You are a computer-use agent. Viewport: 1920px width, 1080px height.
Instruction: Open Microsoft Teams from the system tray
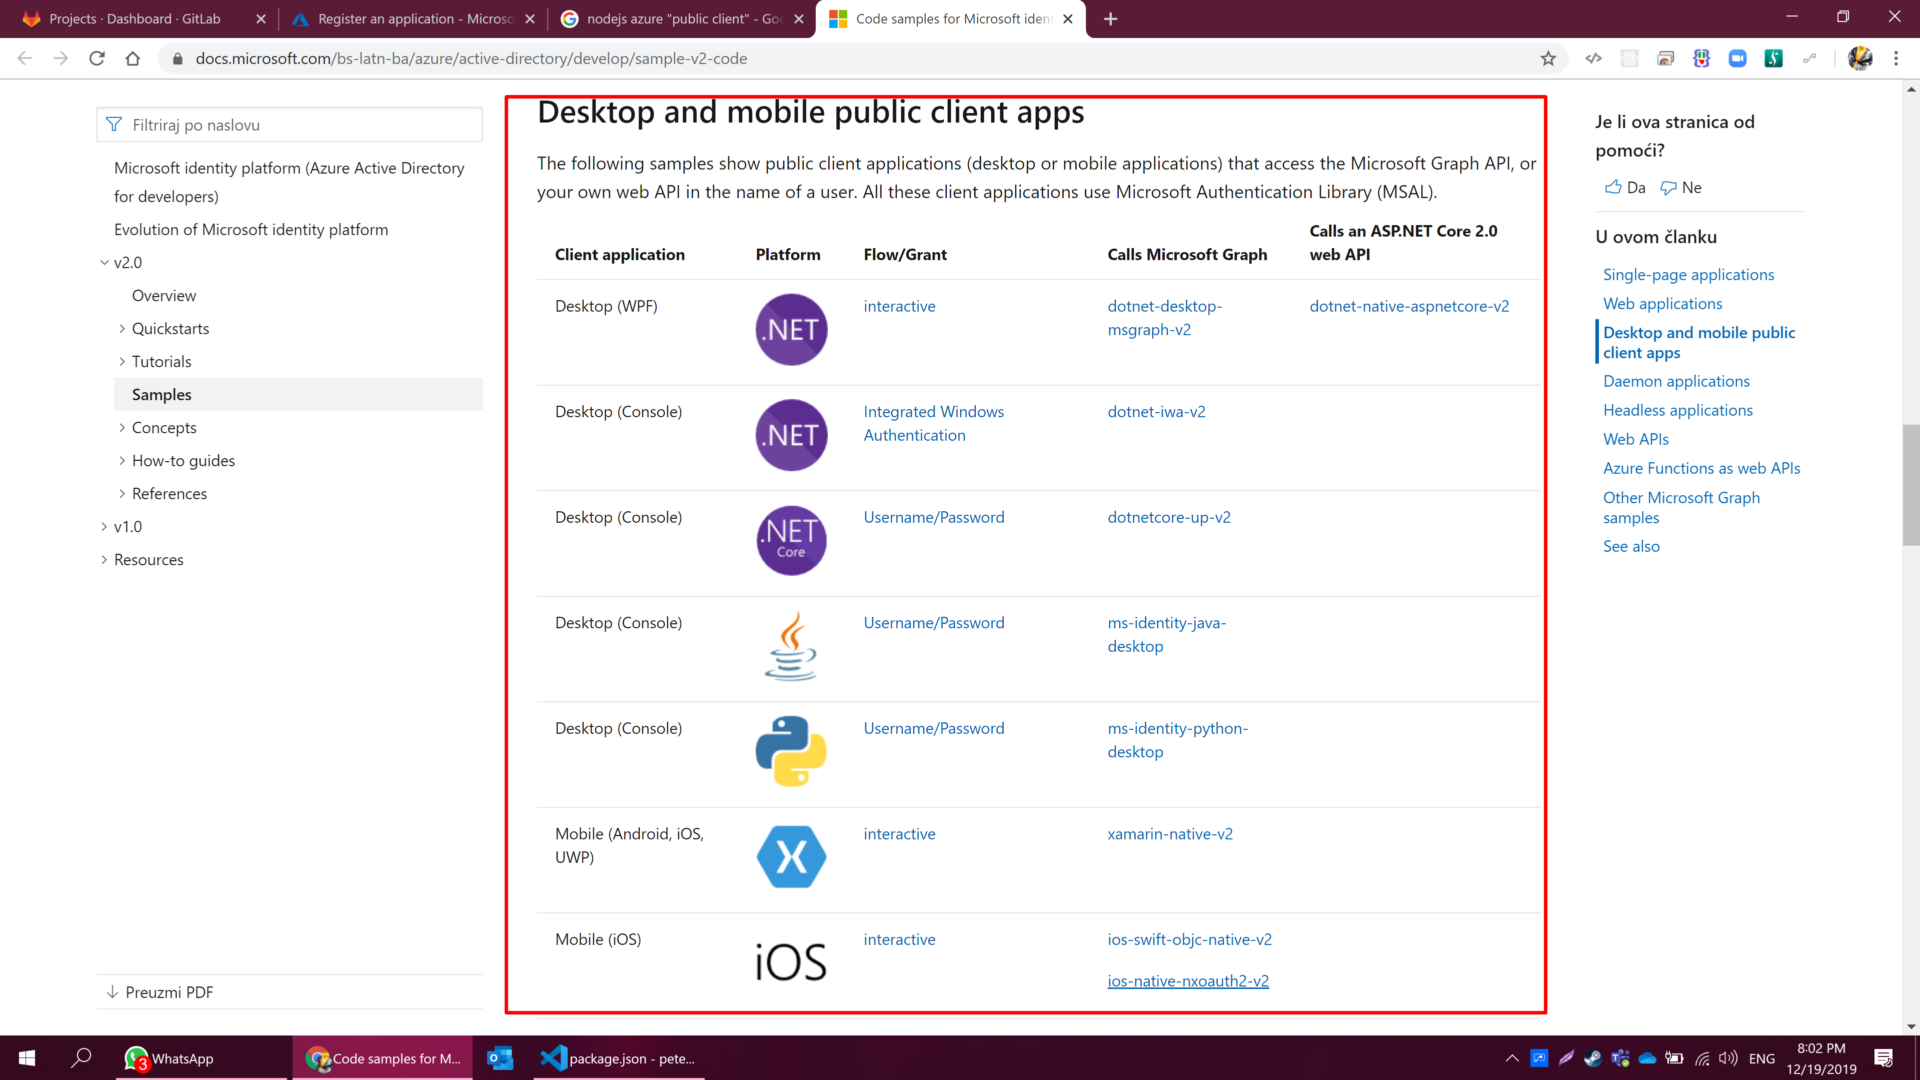pyautogui.click(x=1620, y=1059)
